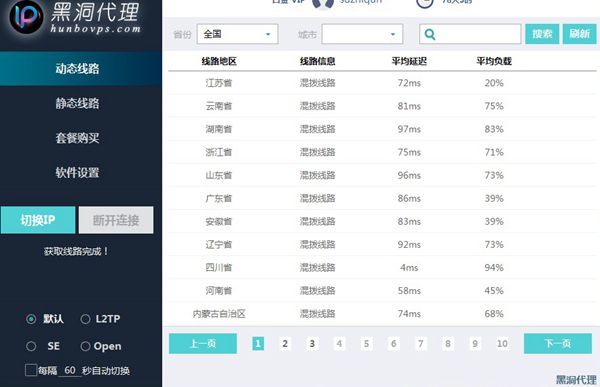The width and height of the screenshot is (600, 387).
Task: Go to page 2
Action: click(285, 343)
